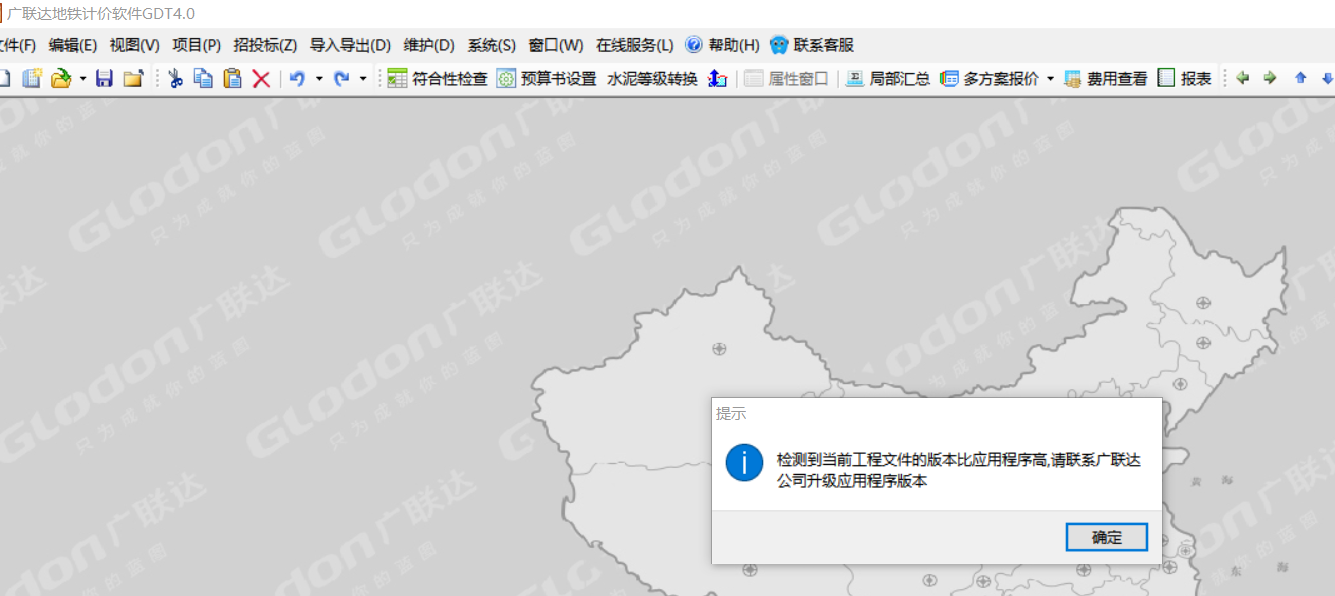Cut with the scissors icon
The height and width of the screenshot is (596, 1335).
[x=176, y=78]
